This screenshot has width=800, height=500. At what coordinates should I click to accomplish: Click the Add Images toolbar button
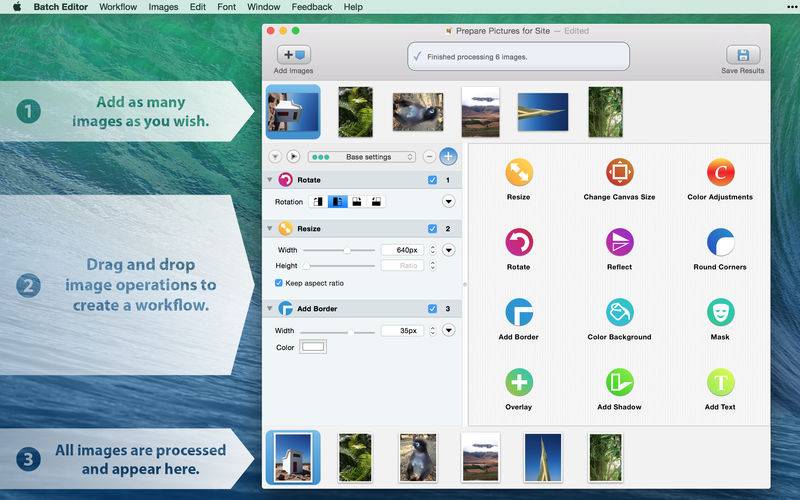point(294,55)
